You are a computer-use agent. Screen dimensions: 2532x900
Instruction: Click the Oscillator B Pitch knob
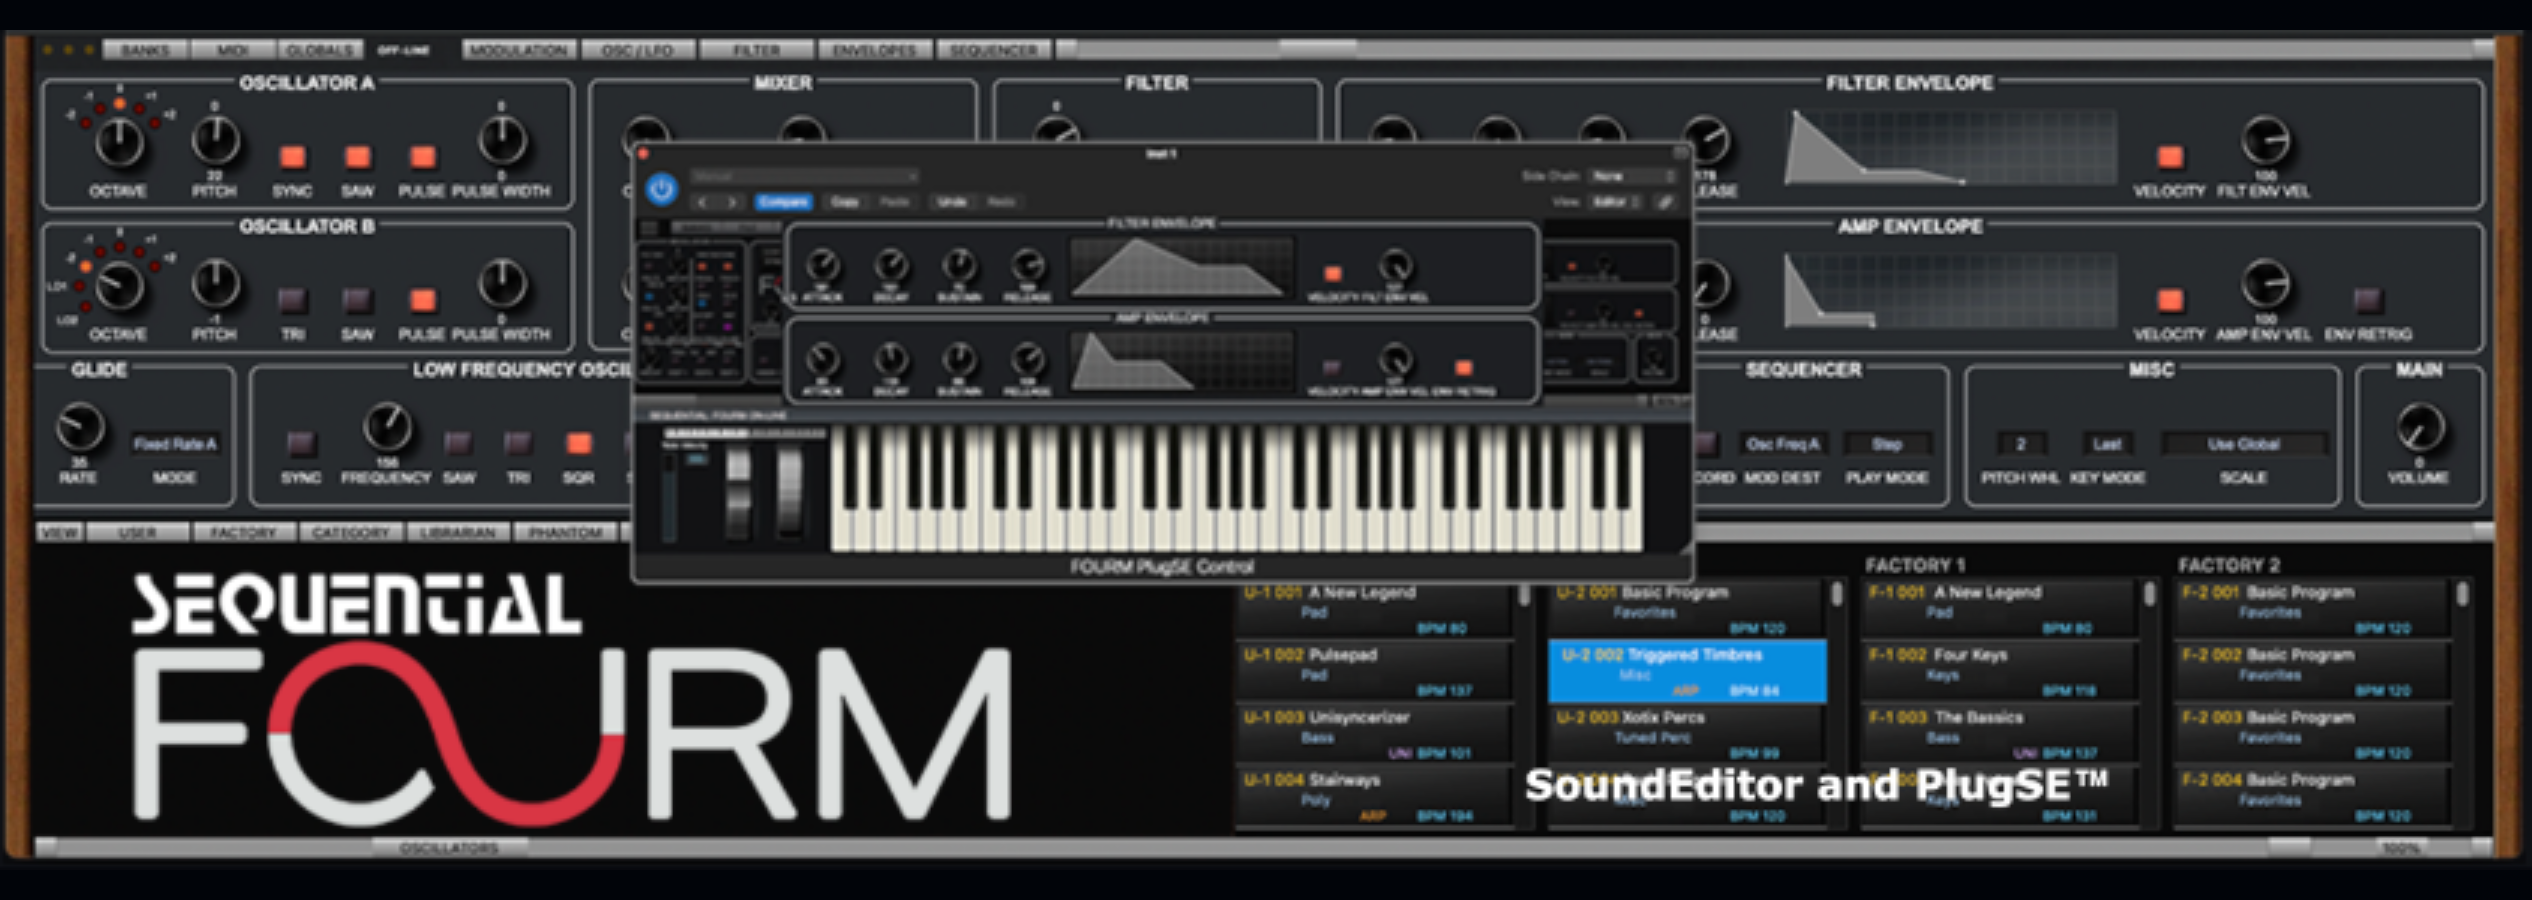[215, 284]
